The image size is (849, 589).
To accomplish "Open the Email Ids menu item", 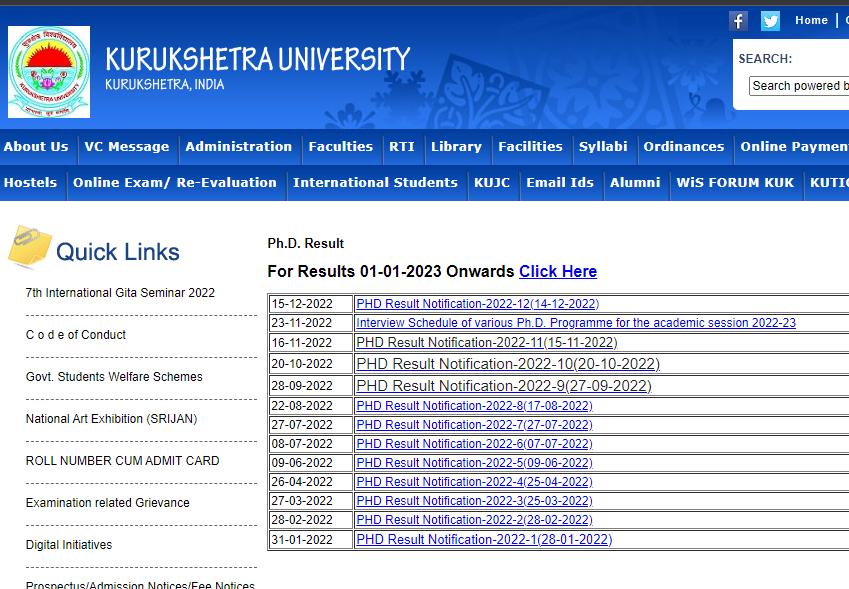I will pyautogui.click(x=560, y=182).
